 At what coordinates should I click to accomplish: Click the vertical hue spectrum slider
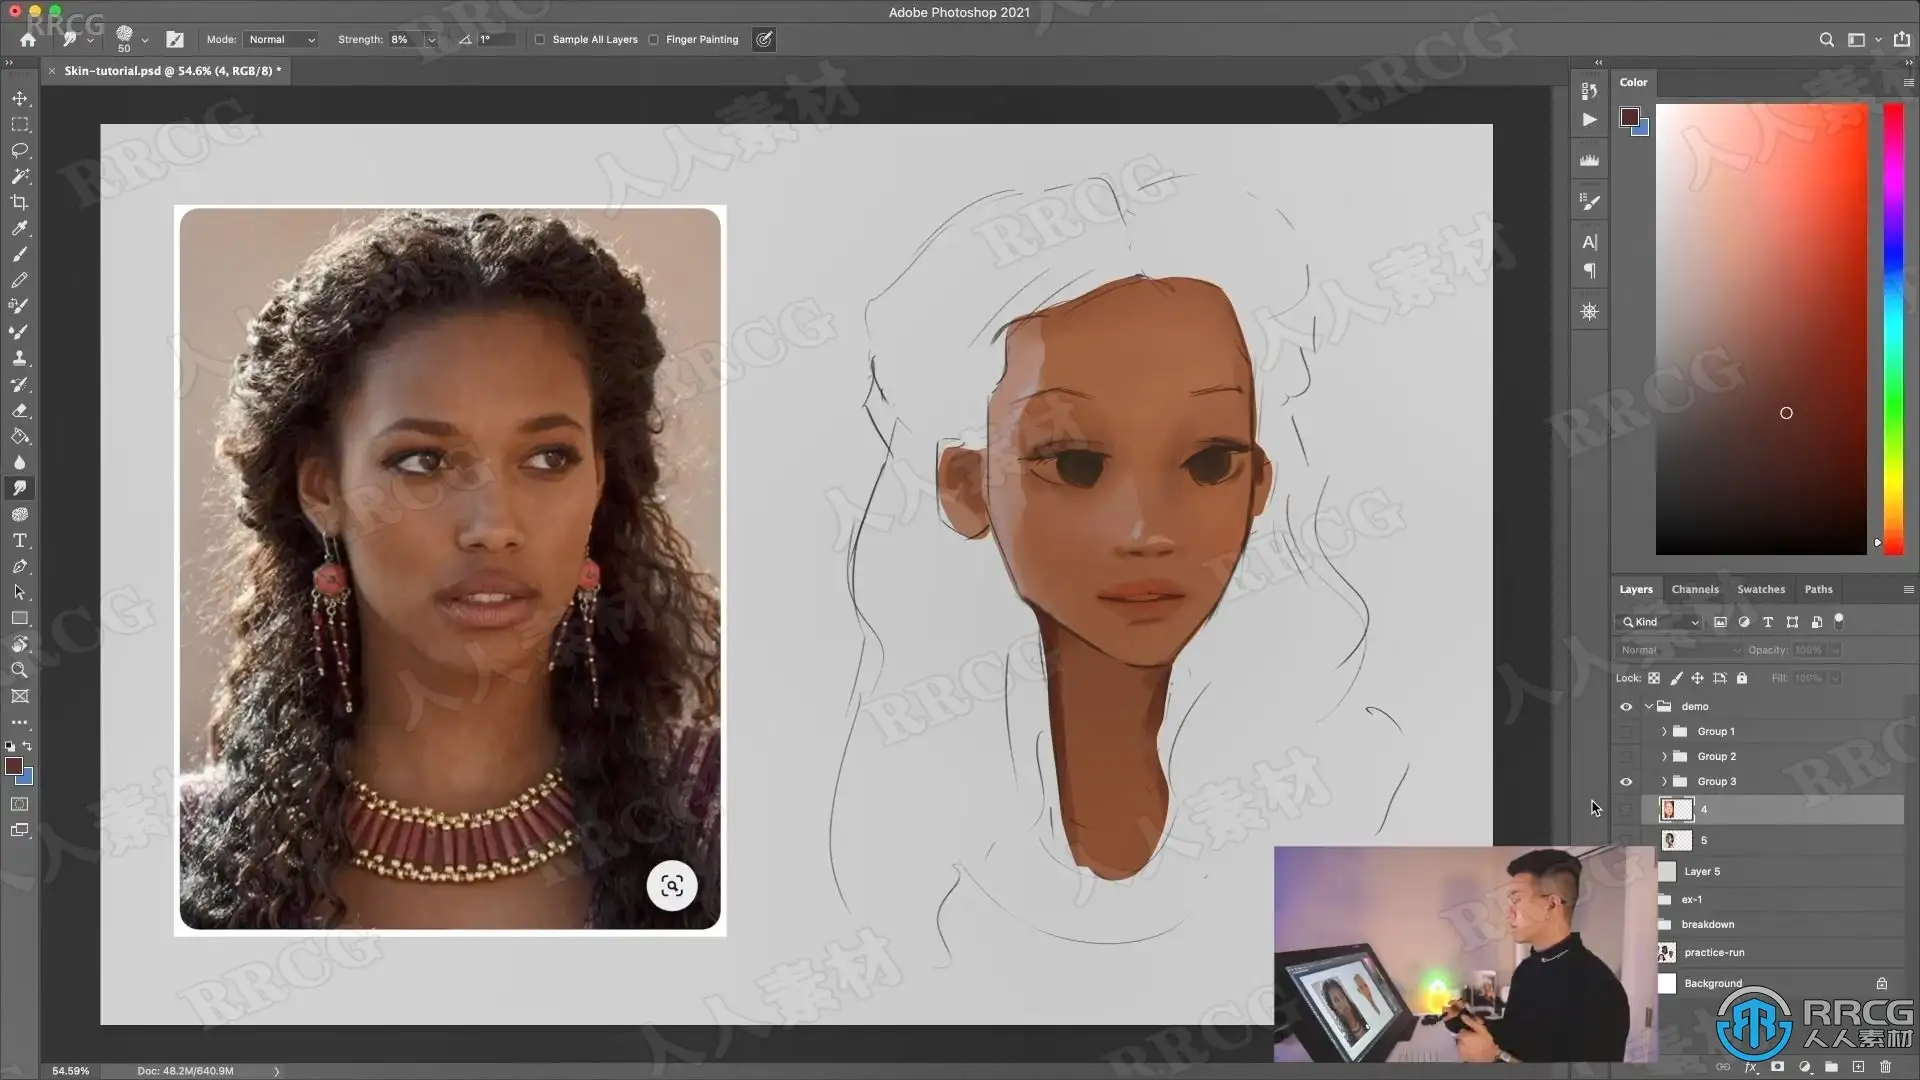coord(1893,330)
